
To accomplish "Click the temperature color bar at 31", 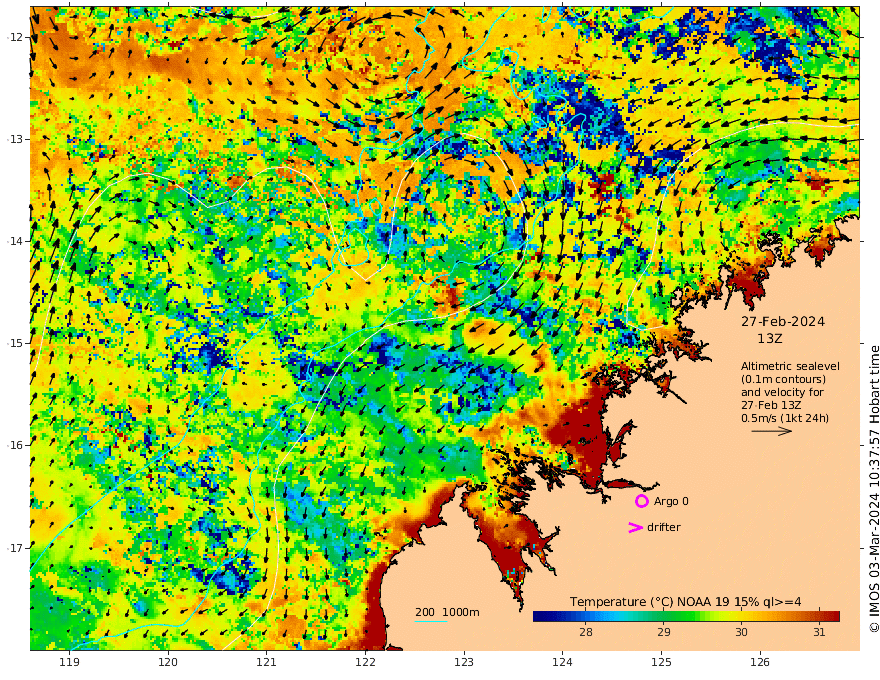I will click(x=819, y=616).
